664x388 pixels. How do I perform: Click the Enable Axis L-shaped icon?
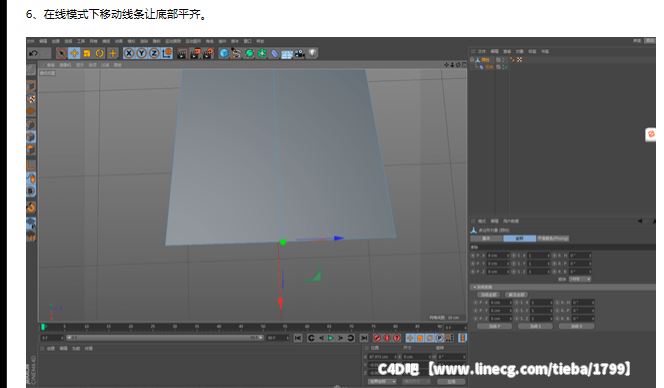click(31, 166)
